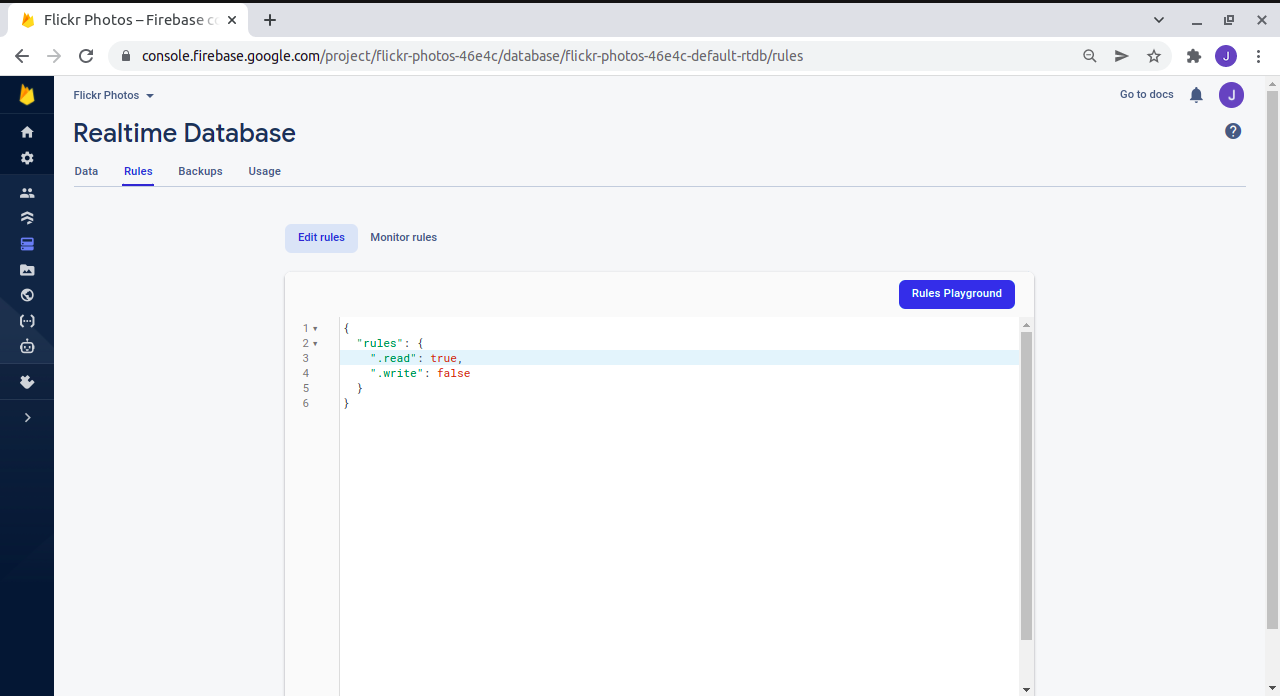Select the Rules tab

pyautogui.click(x=138, y=171)
